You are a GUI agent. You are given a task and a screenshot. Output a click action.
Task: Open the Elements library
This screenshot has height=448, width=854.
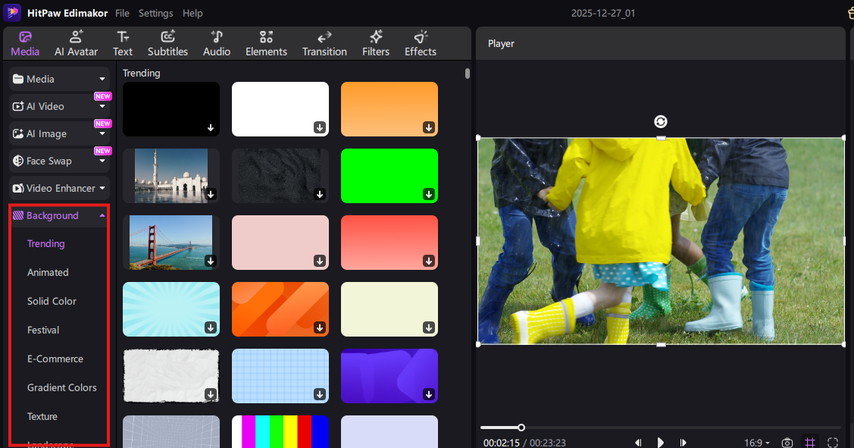[266, 44]
